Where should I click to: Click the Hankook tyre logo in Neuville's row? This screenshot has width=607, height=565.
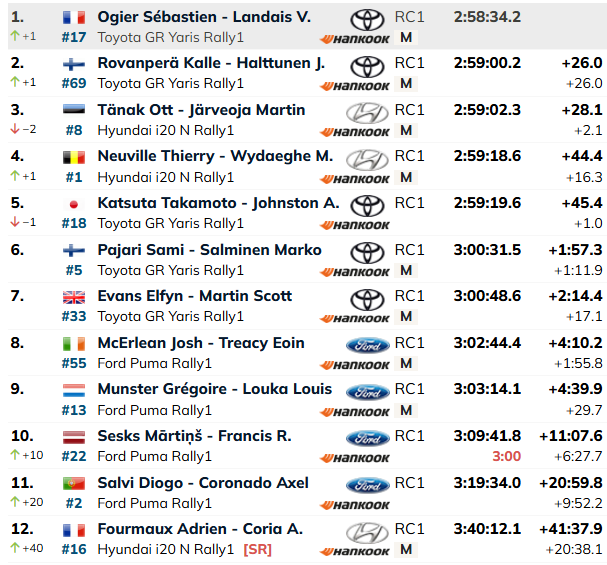(x=355, y=179)
